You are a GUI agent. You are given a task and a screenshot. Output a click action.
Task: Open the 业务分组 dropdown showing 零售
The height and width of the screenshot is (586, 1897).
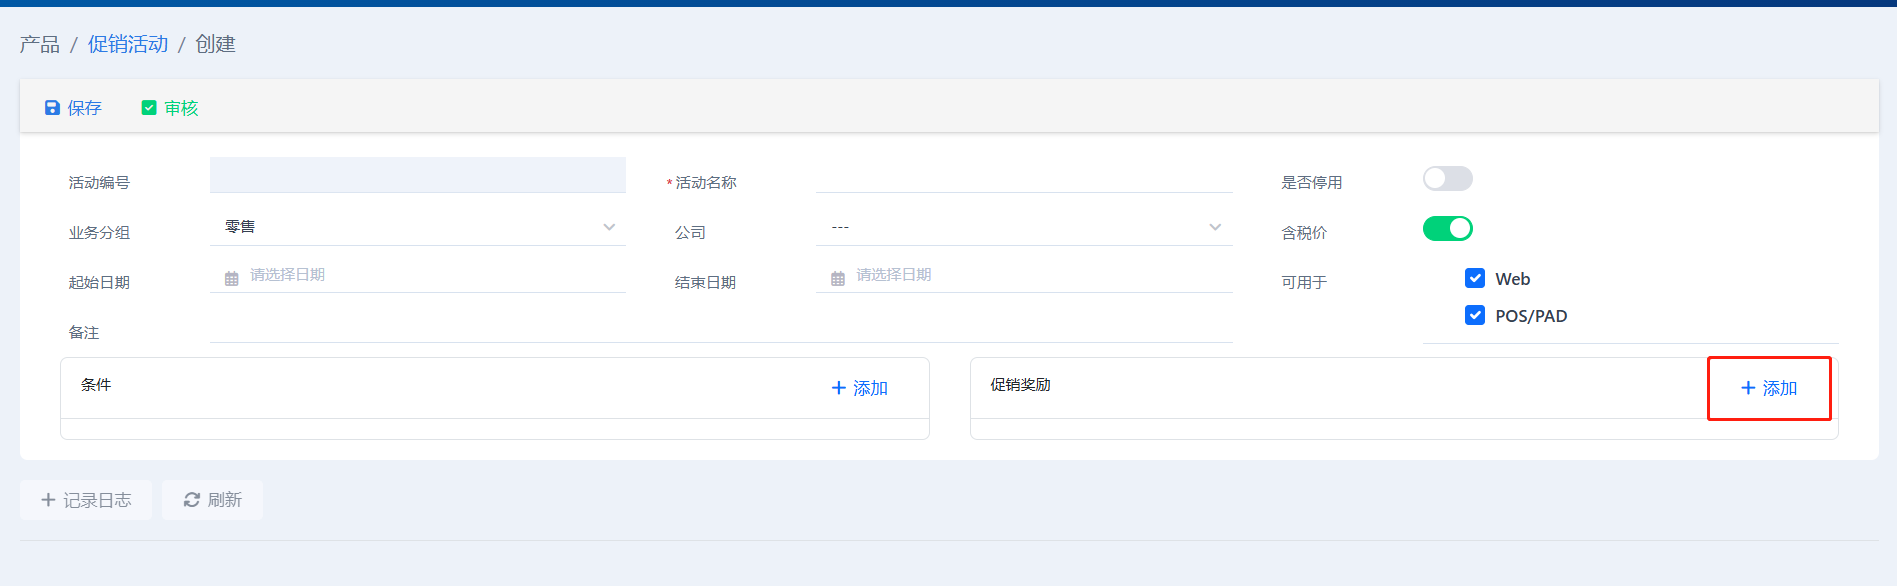pos(418,227)
